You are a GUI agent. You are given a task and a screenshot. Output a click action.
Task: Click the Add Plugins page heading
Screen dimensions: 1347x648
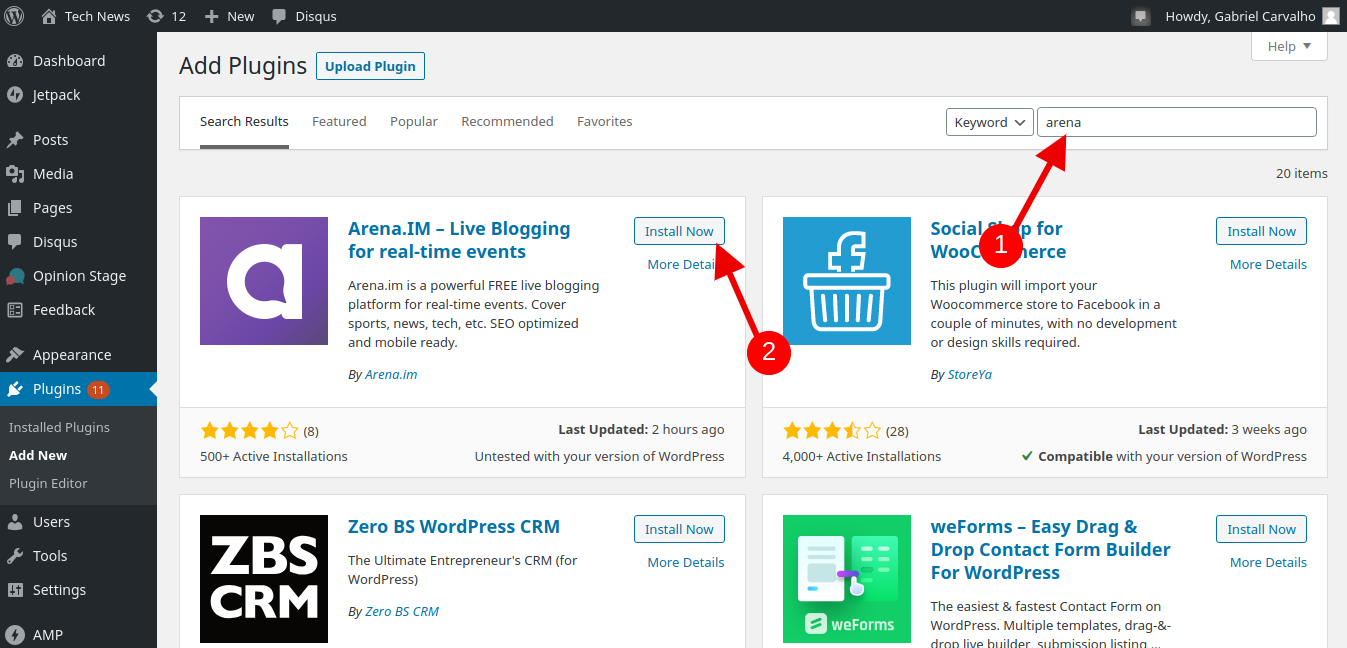(243, 66)
